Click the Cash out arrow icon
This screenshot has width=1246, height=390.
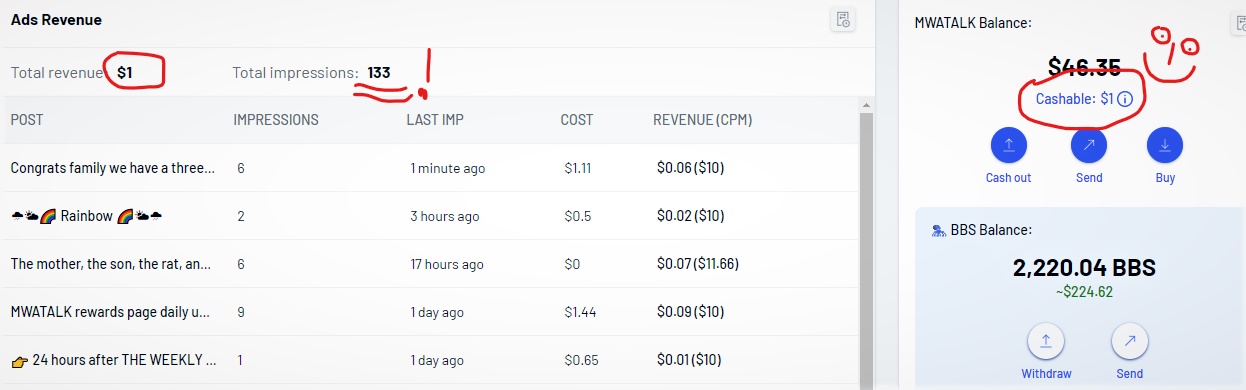[x=1009, y=145]
